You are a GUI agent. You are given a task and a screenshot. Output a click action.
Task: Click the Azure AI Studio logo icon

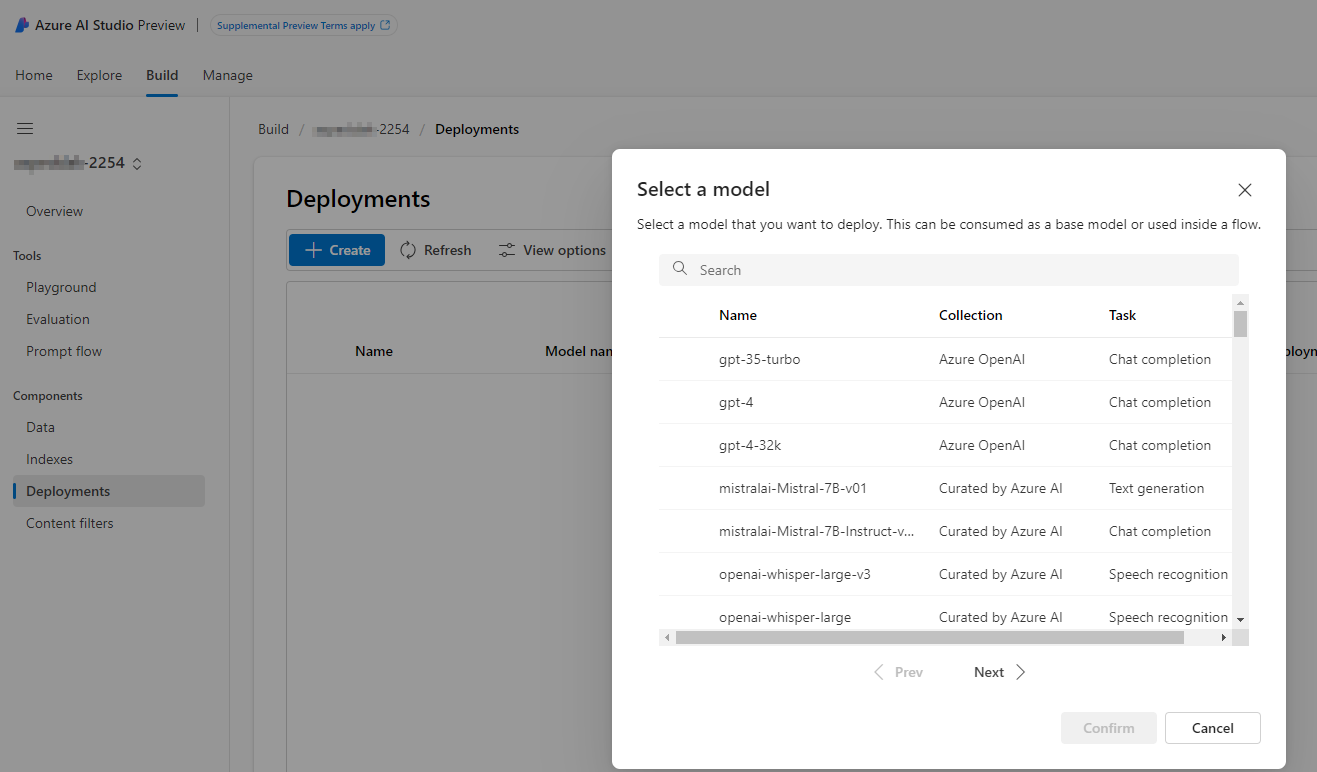click(x=22, y=25)
